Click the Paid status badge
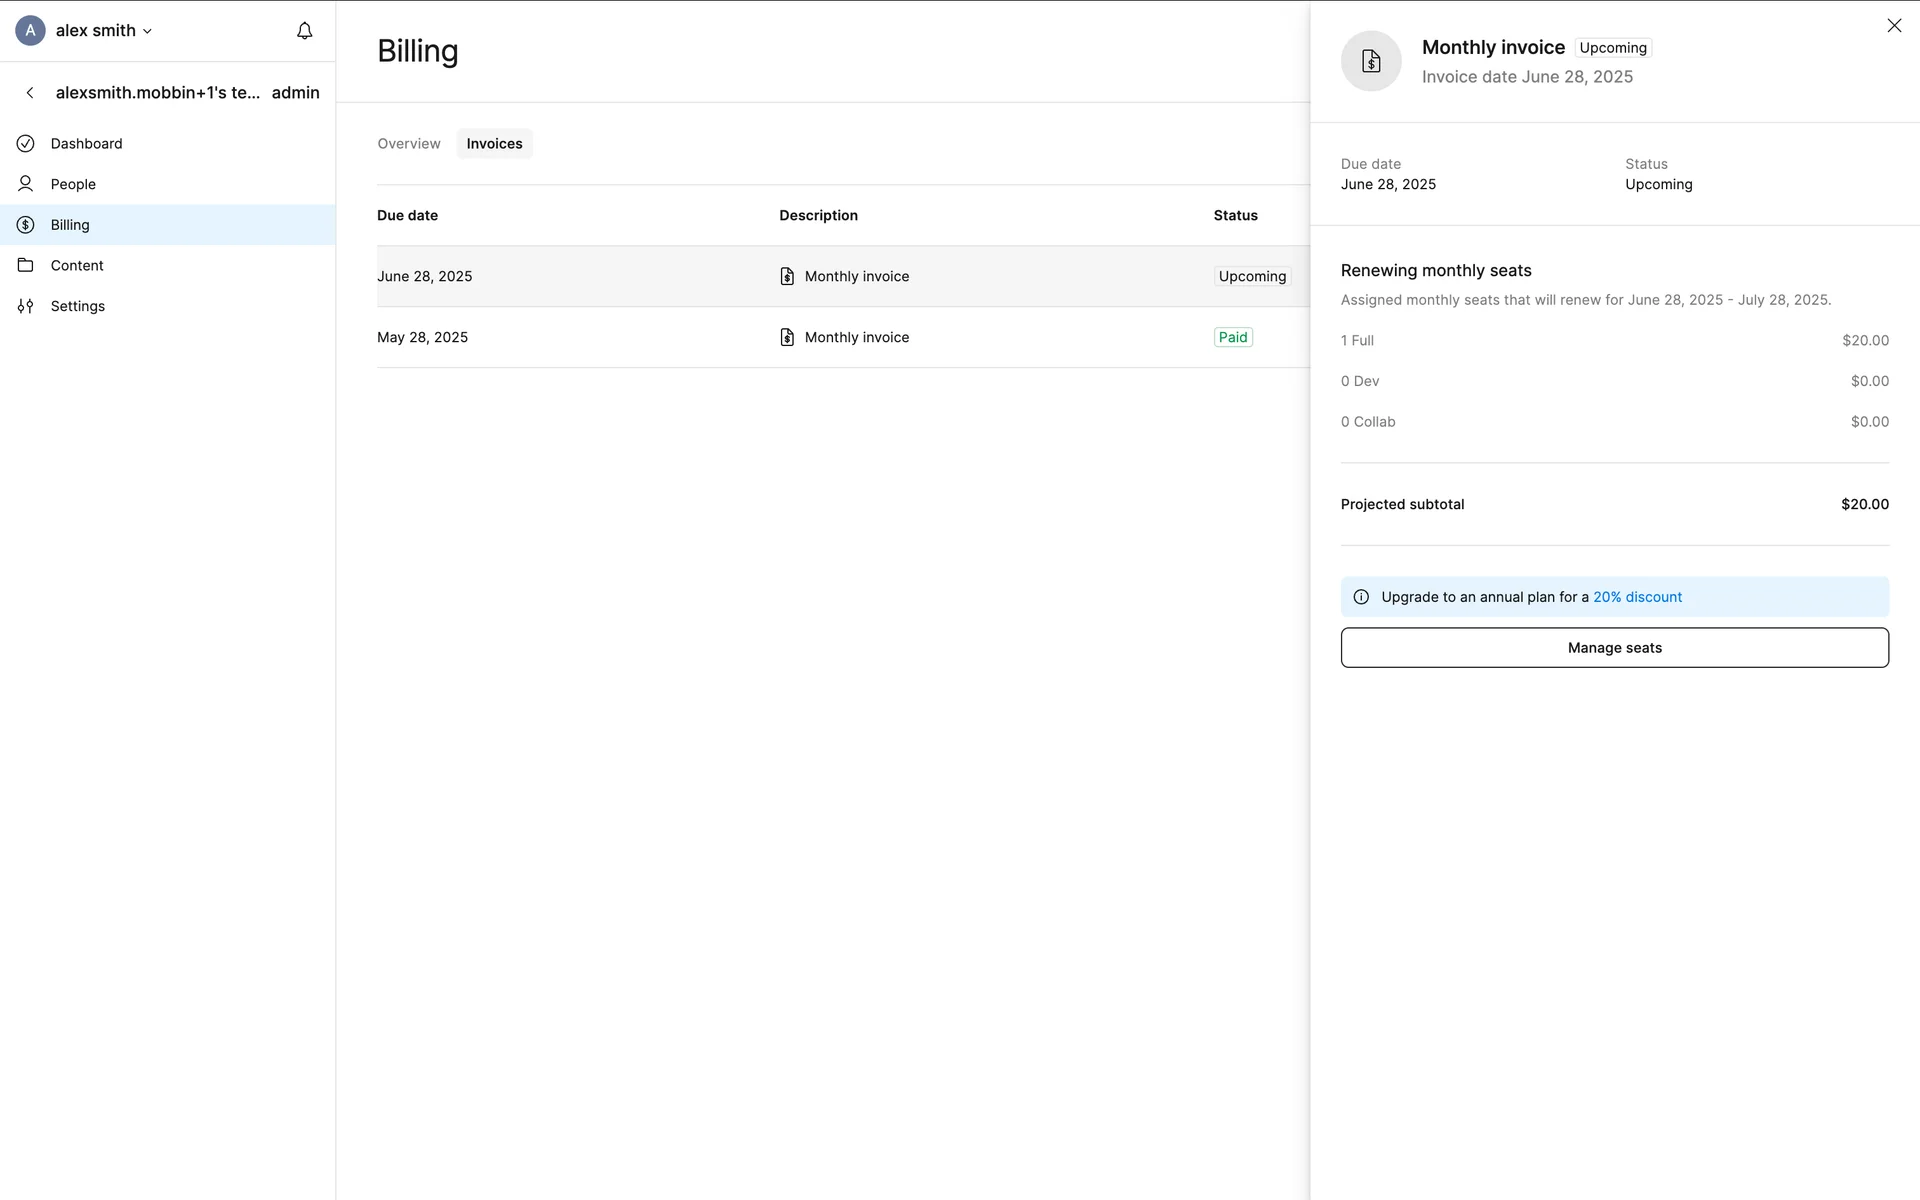 [x=1233, y=337]
